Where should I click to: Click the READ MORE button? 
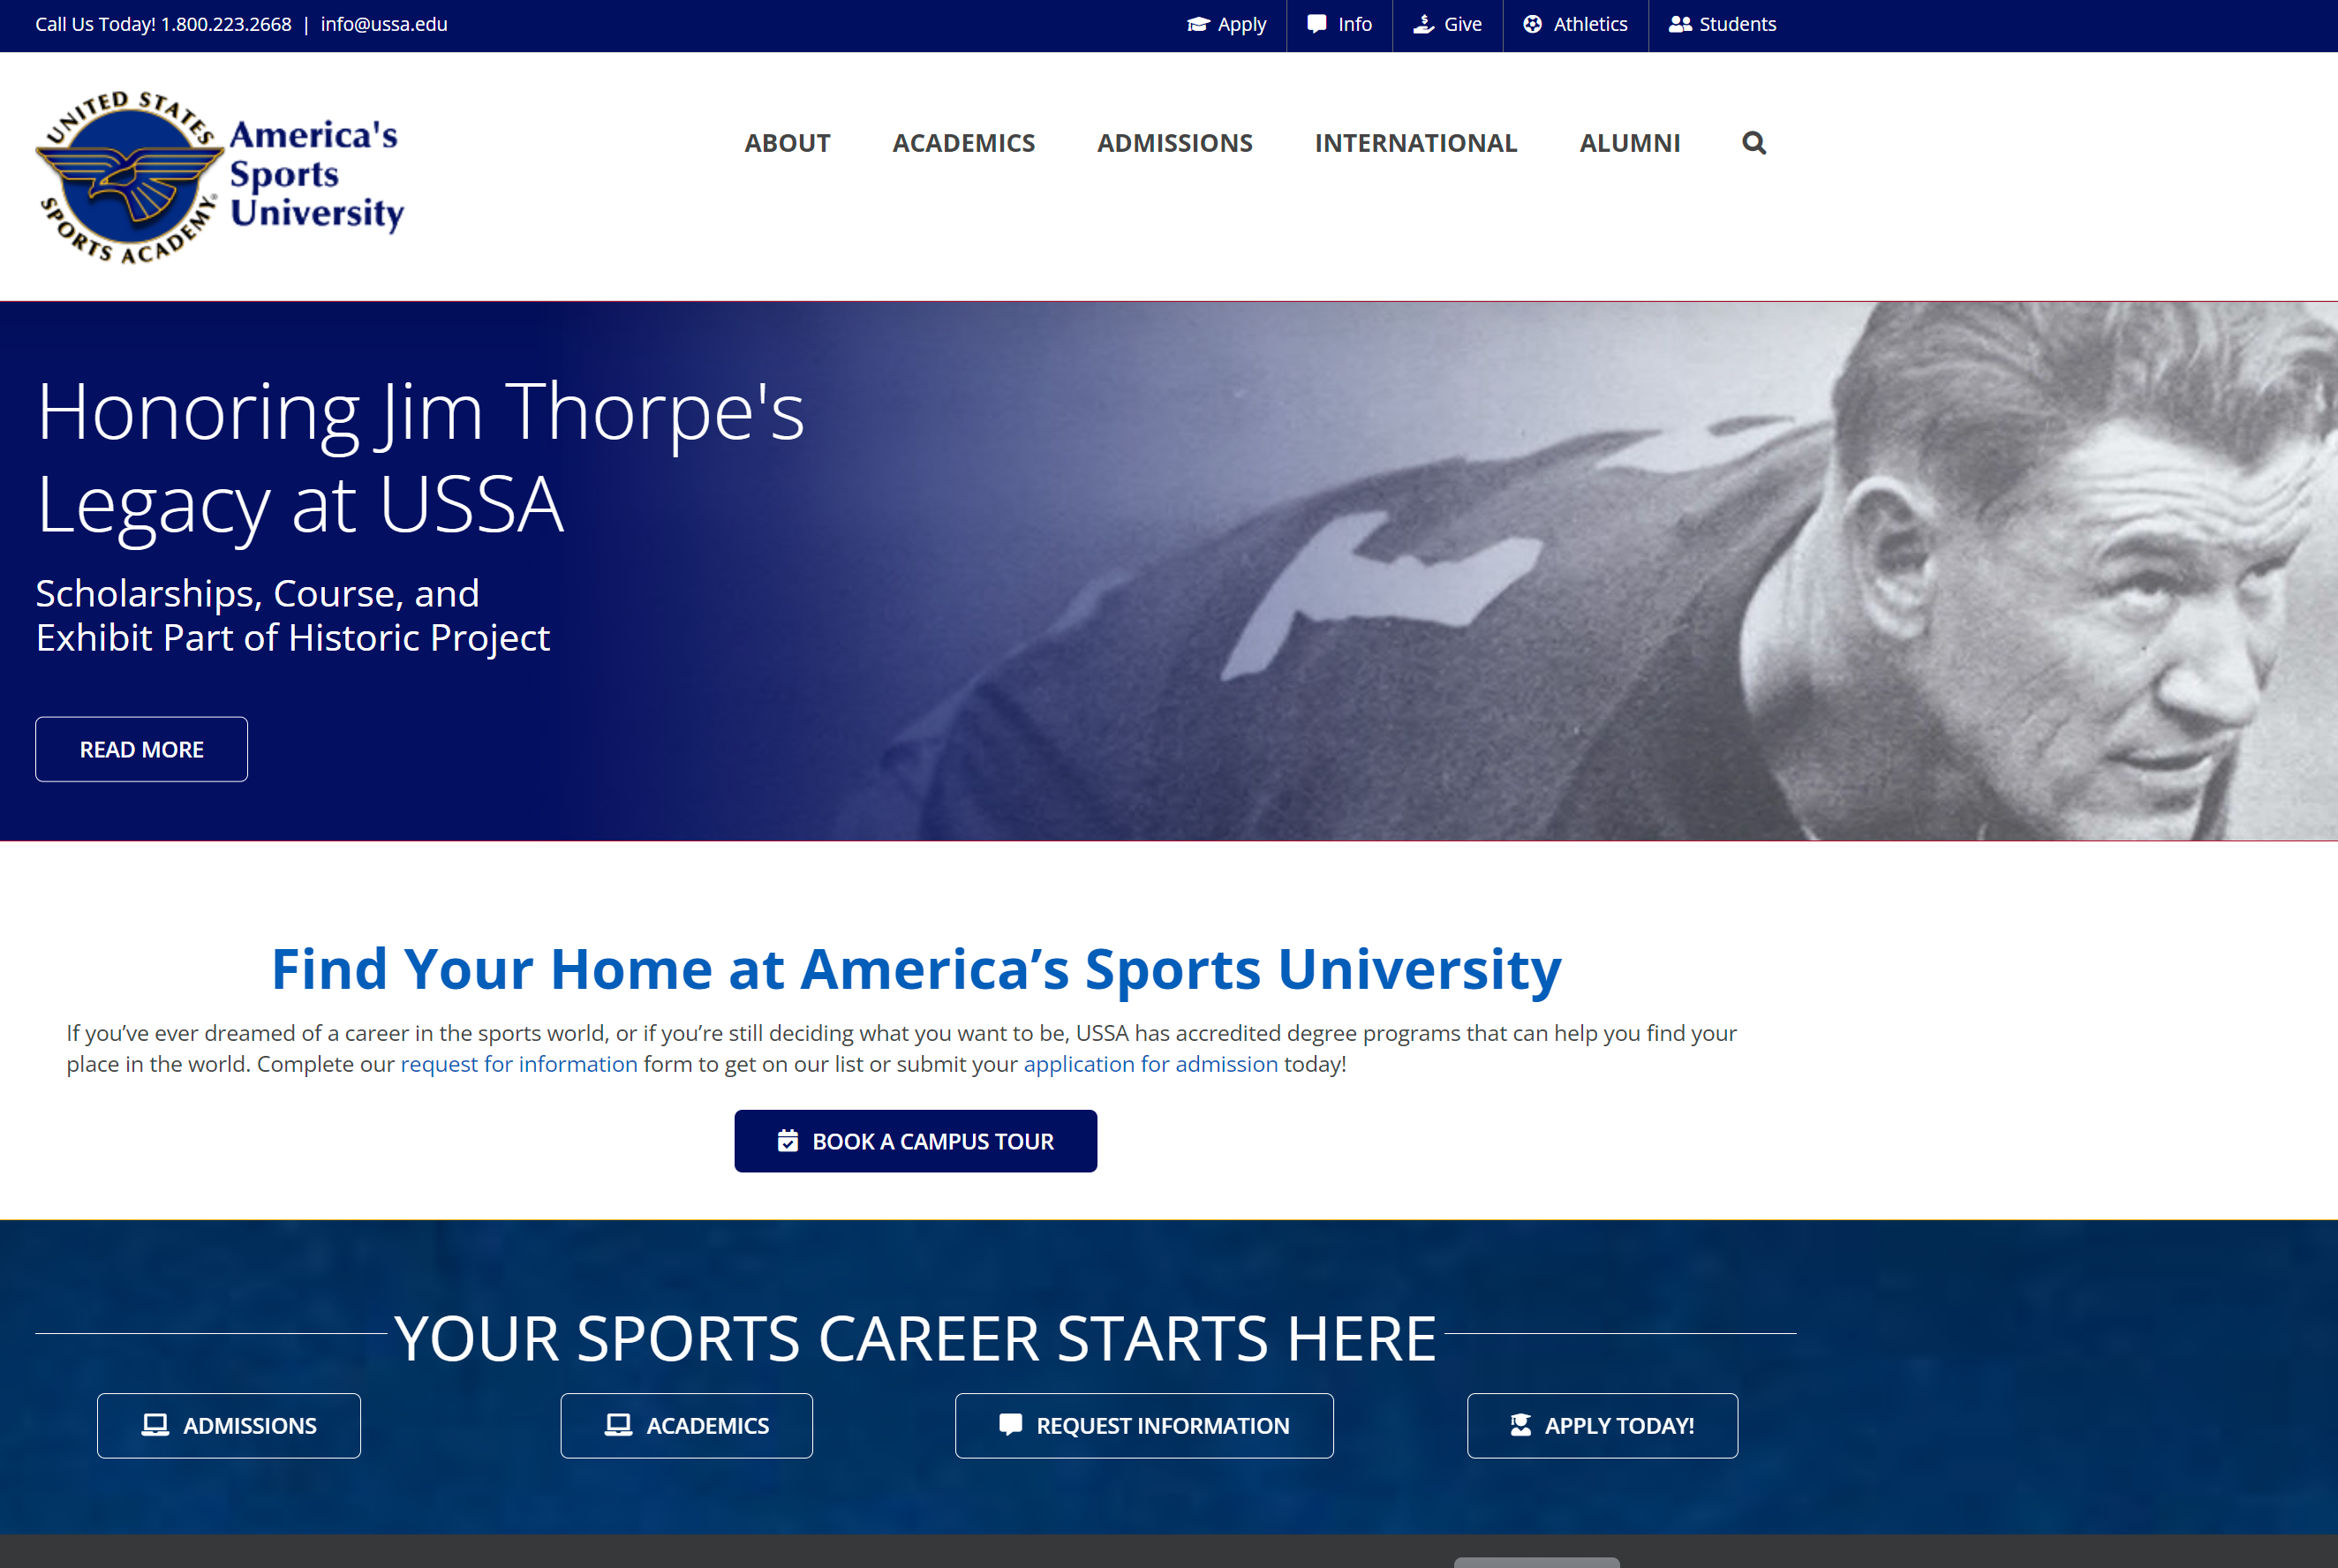(141, 749)
